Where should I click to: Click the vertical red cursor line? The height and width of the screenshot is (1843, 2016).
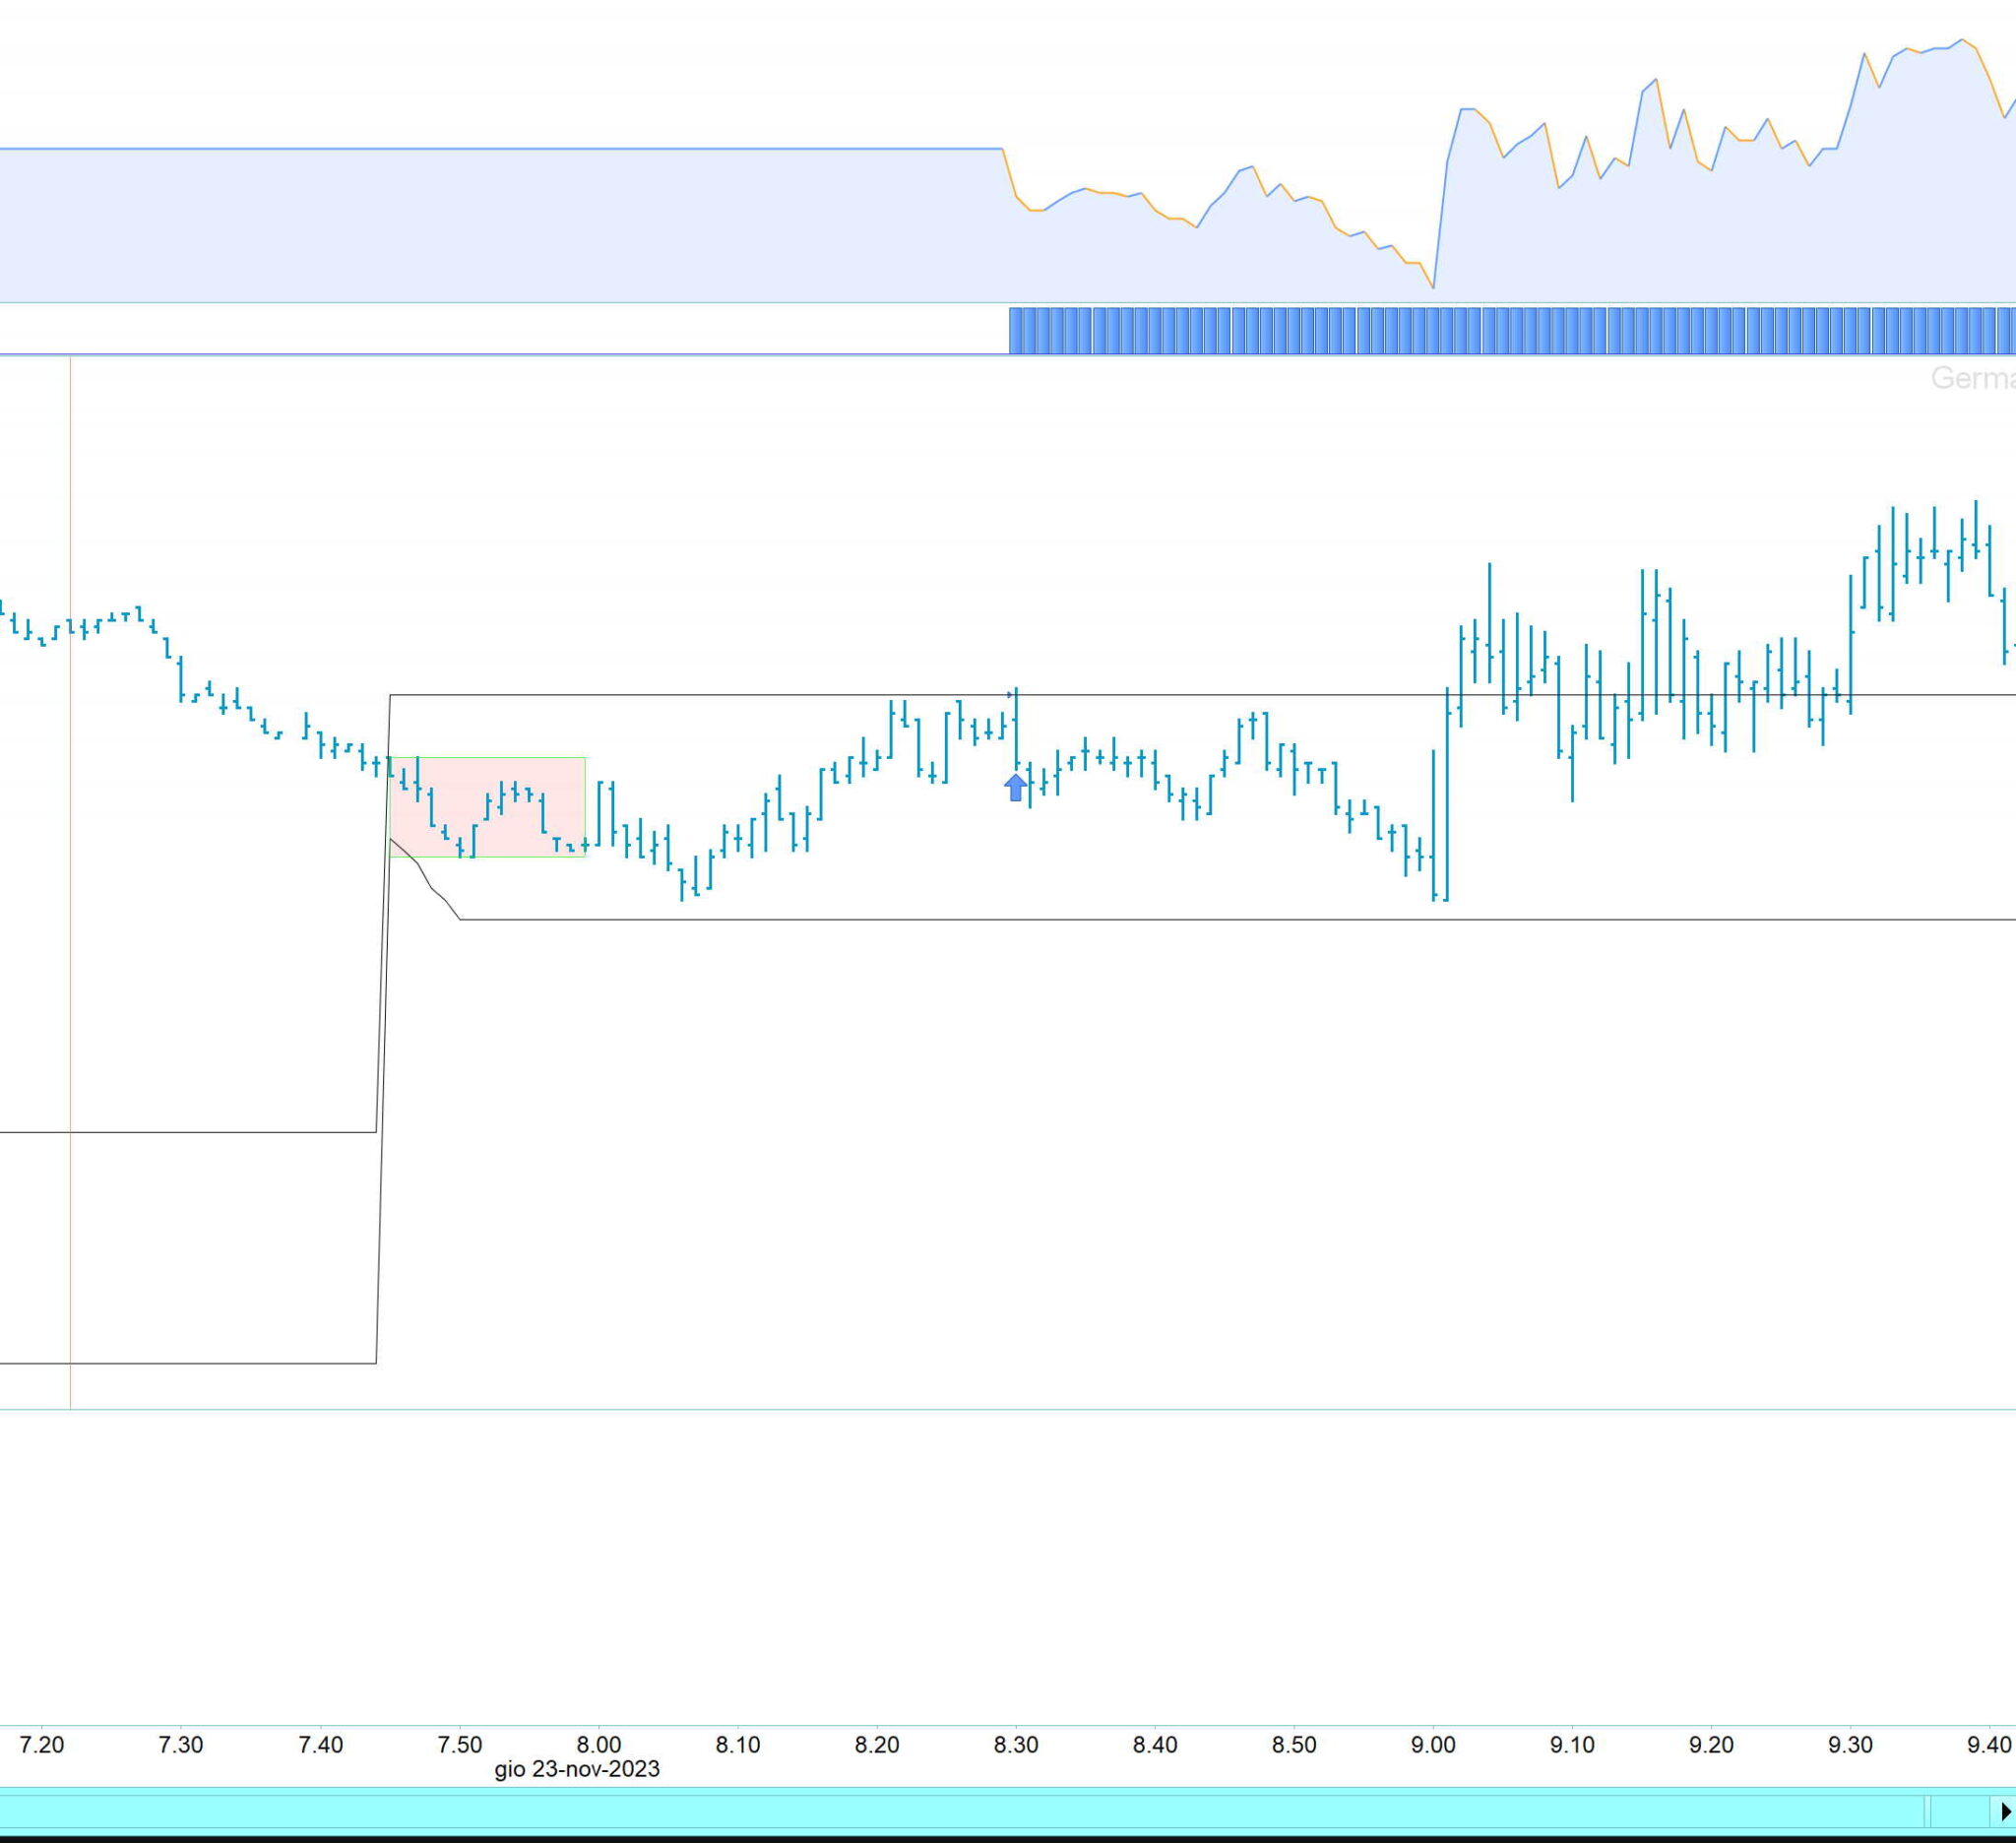coord(71,1000)
